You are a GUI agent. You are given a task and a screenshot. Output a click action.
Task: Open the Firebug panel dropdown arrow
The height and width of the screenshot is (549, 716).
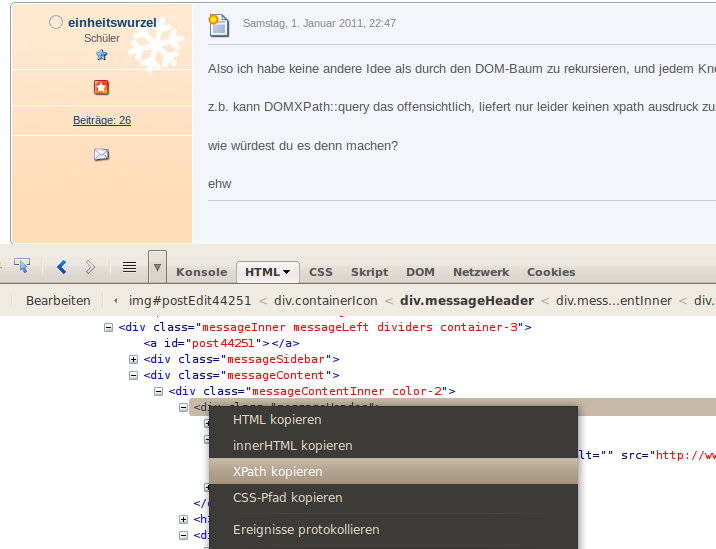[x=157, y=268]
